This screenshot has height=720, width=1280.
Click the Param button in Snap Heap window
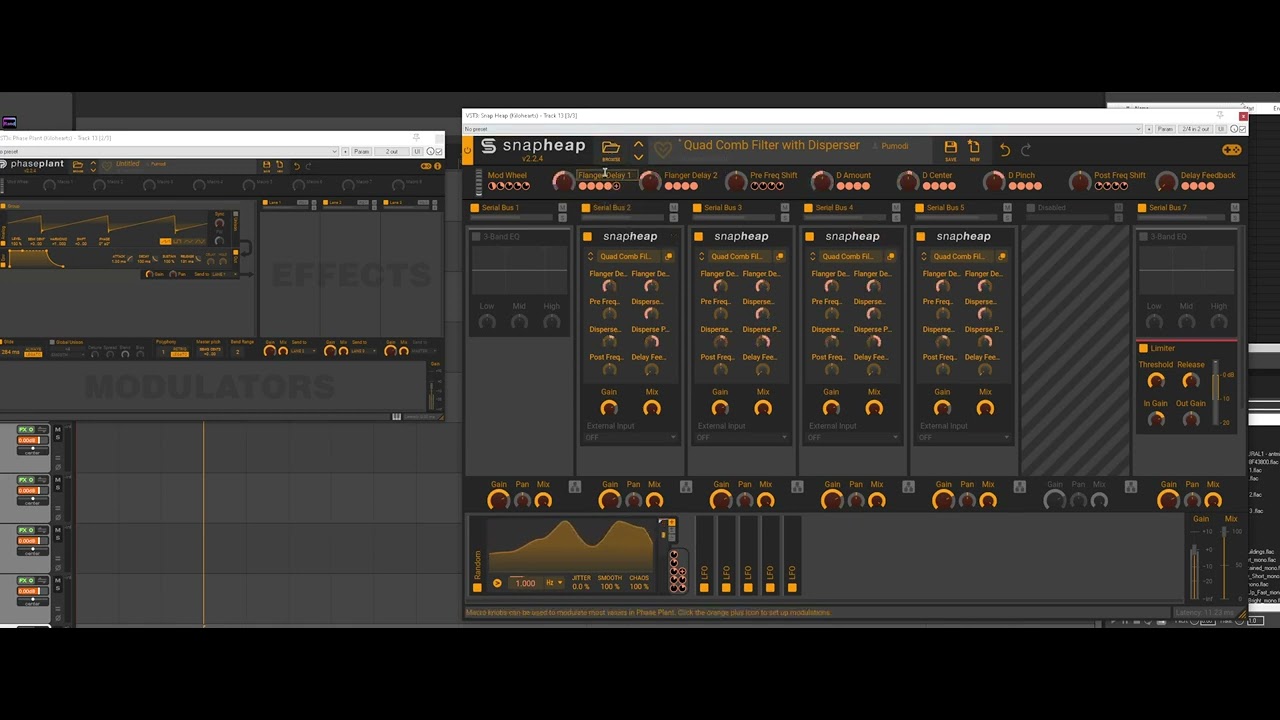(x=1165, y=129)
